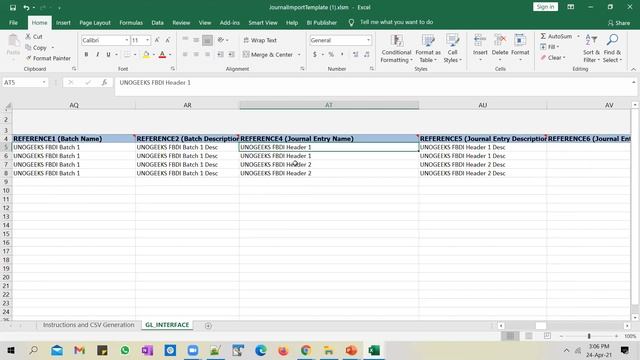Screen dimensions: 640x360
Task: Switch to the Formulas tab
Action: tap(131, 22)
